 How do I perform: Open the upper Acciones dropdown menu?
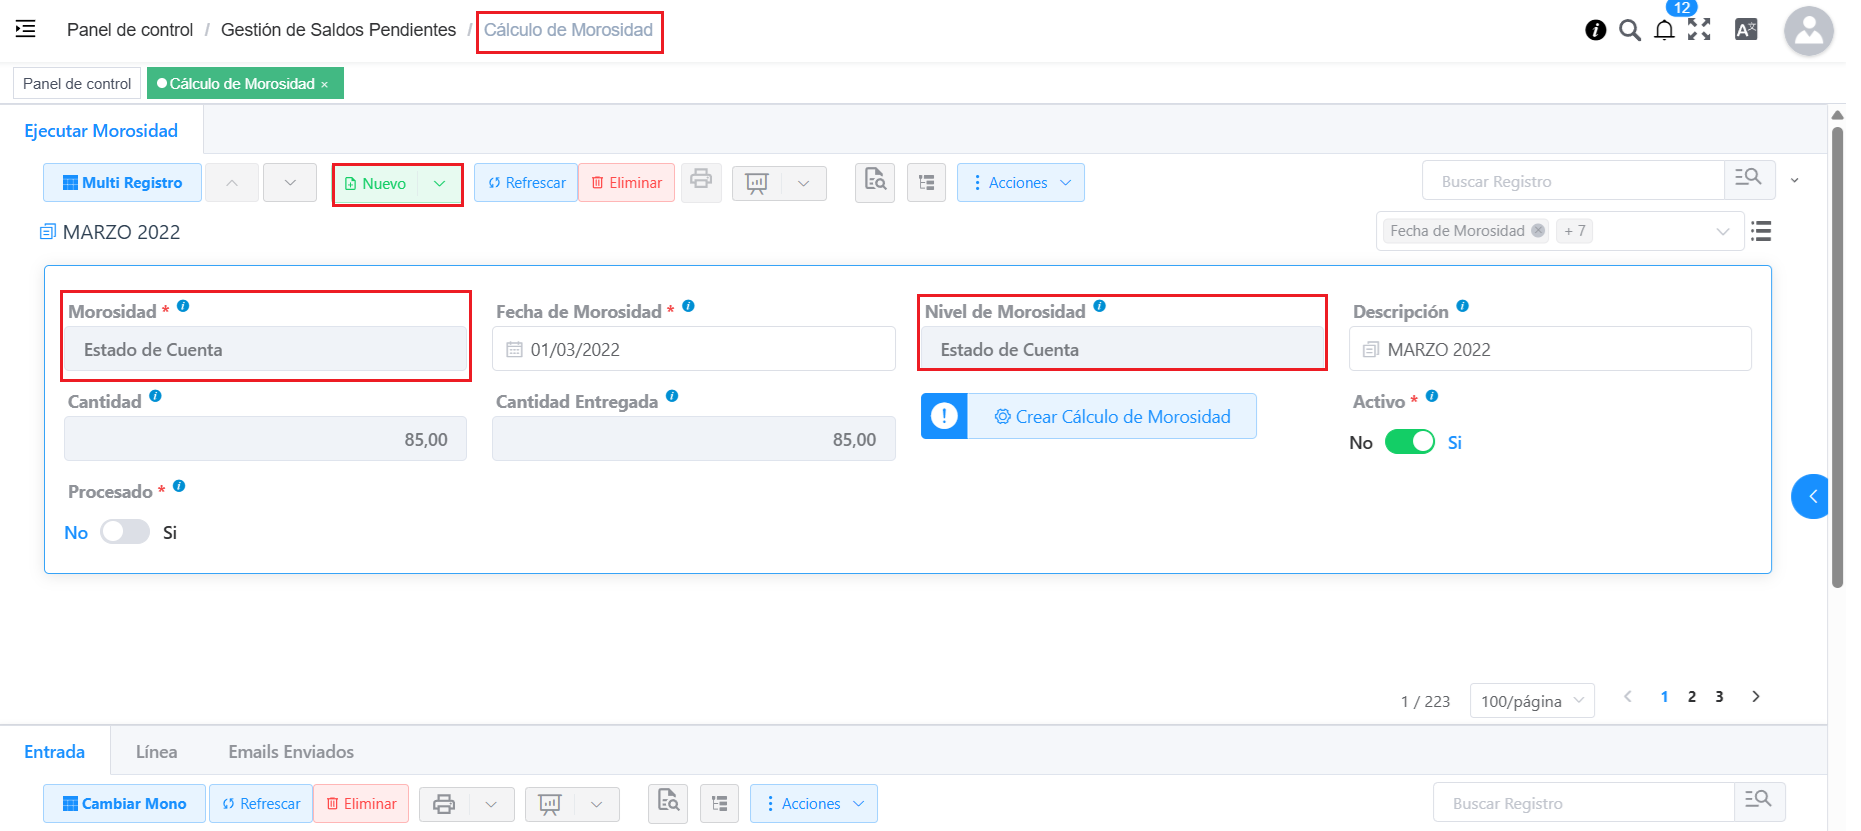pos(1020,183)
